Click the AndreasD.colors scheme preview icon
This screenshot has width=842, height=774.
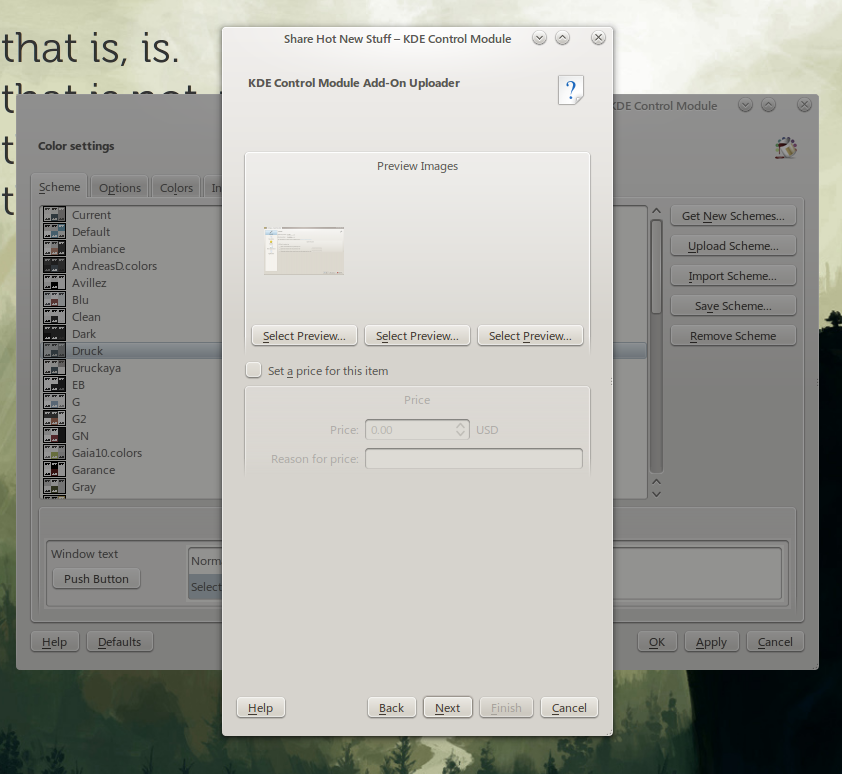(x=54, y=265)
